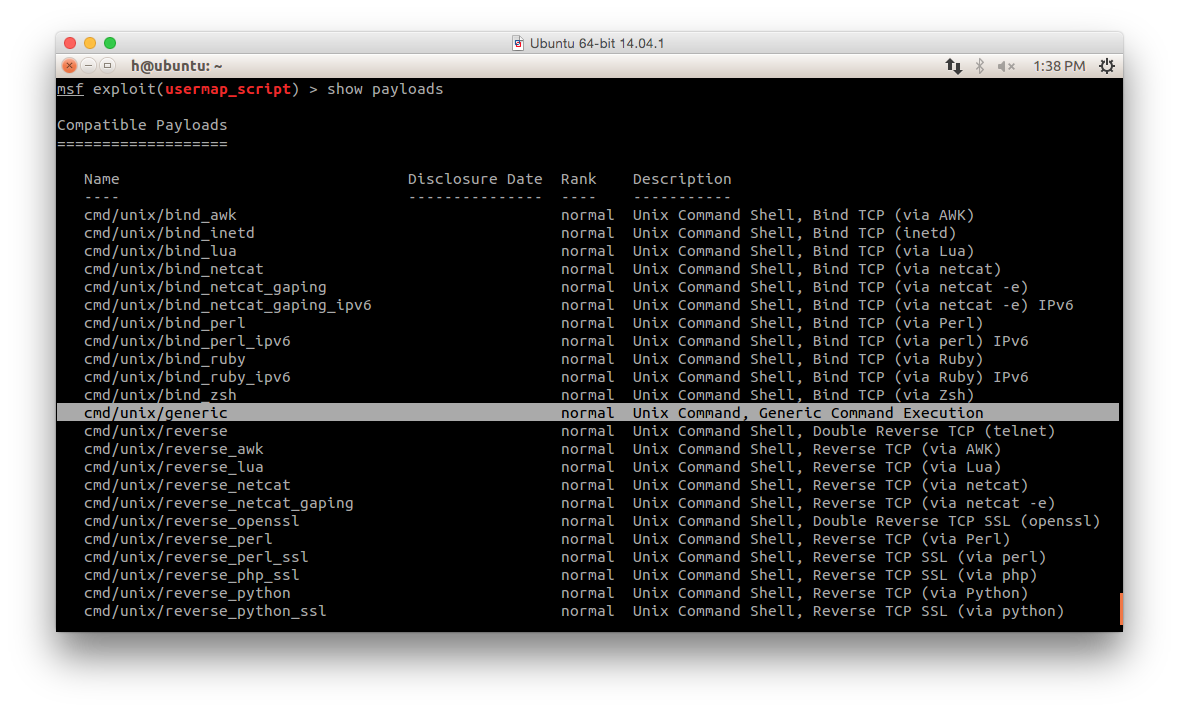Image resolution: width=1179 pixels, height=712 pixels.
Task: Click the 'Disclosure Date' column header
Action: click(475, 179)
